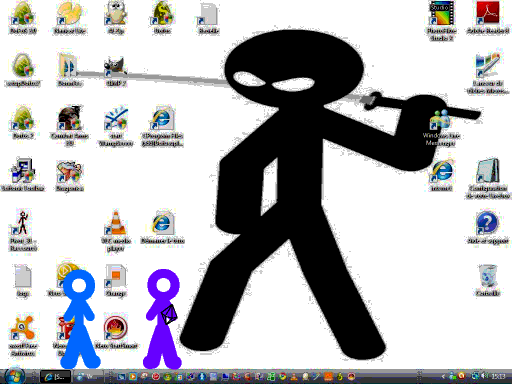Image resolution: width=512 pixels, height=384 pixels.
Task: Launch the PhotoFiltre Studio X shortcut
Action: [441, 21]
